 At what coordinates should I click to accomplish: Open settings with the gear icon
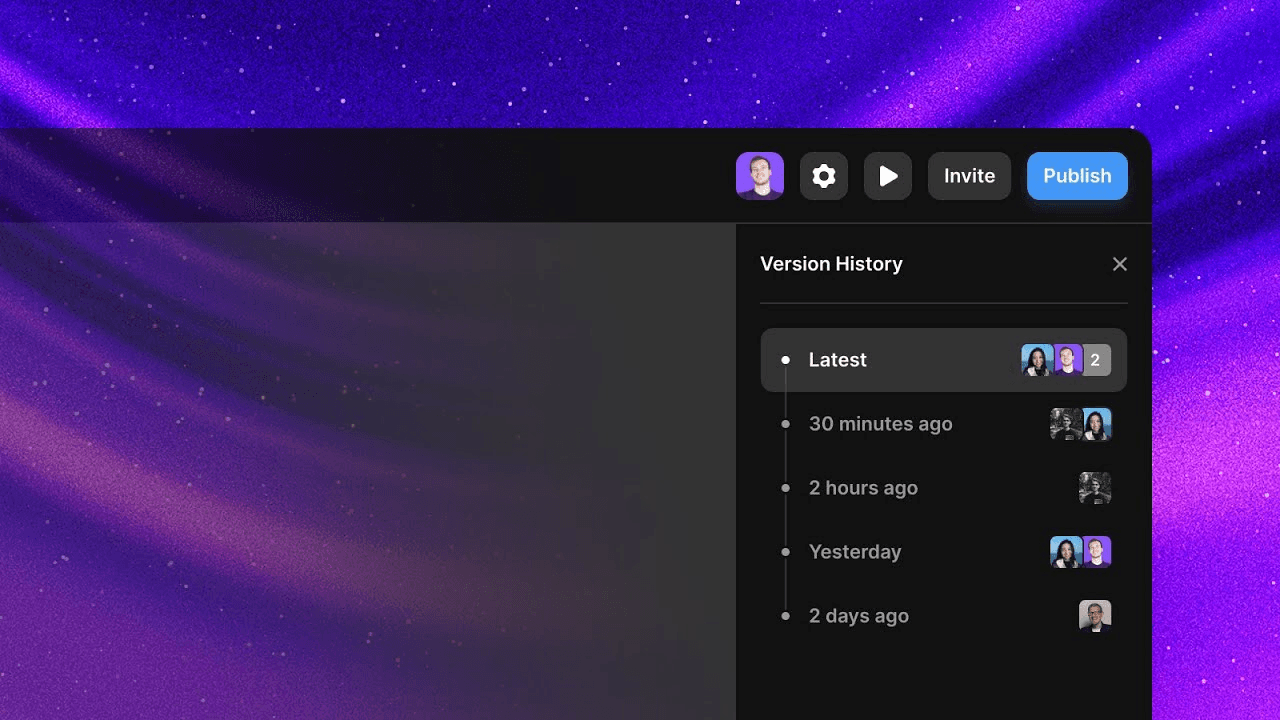coord(824,176)
